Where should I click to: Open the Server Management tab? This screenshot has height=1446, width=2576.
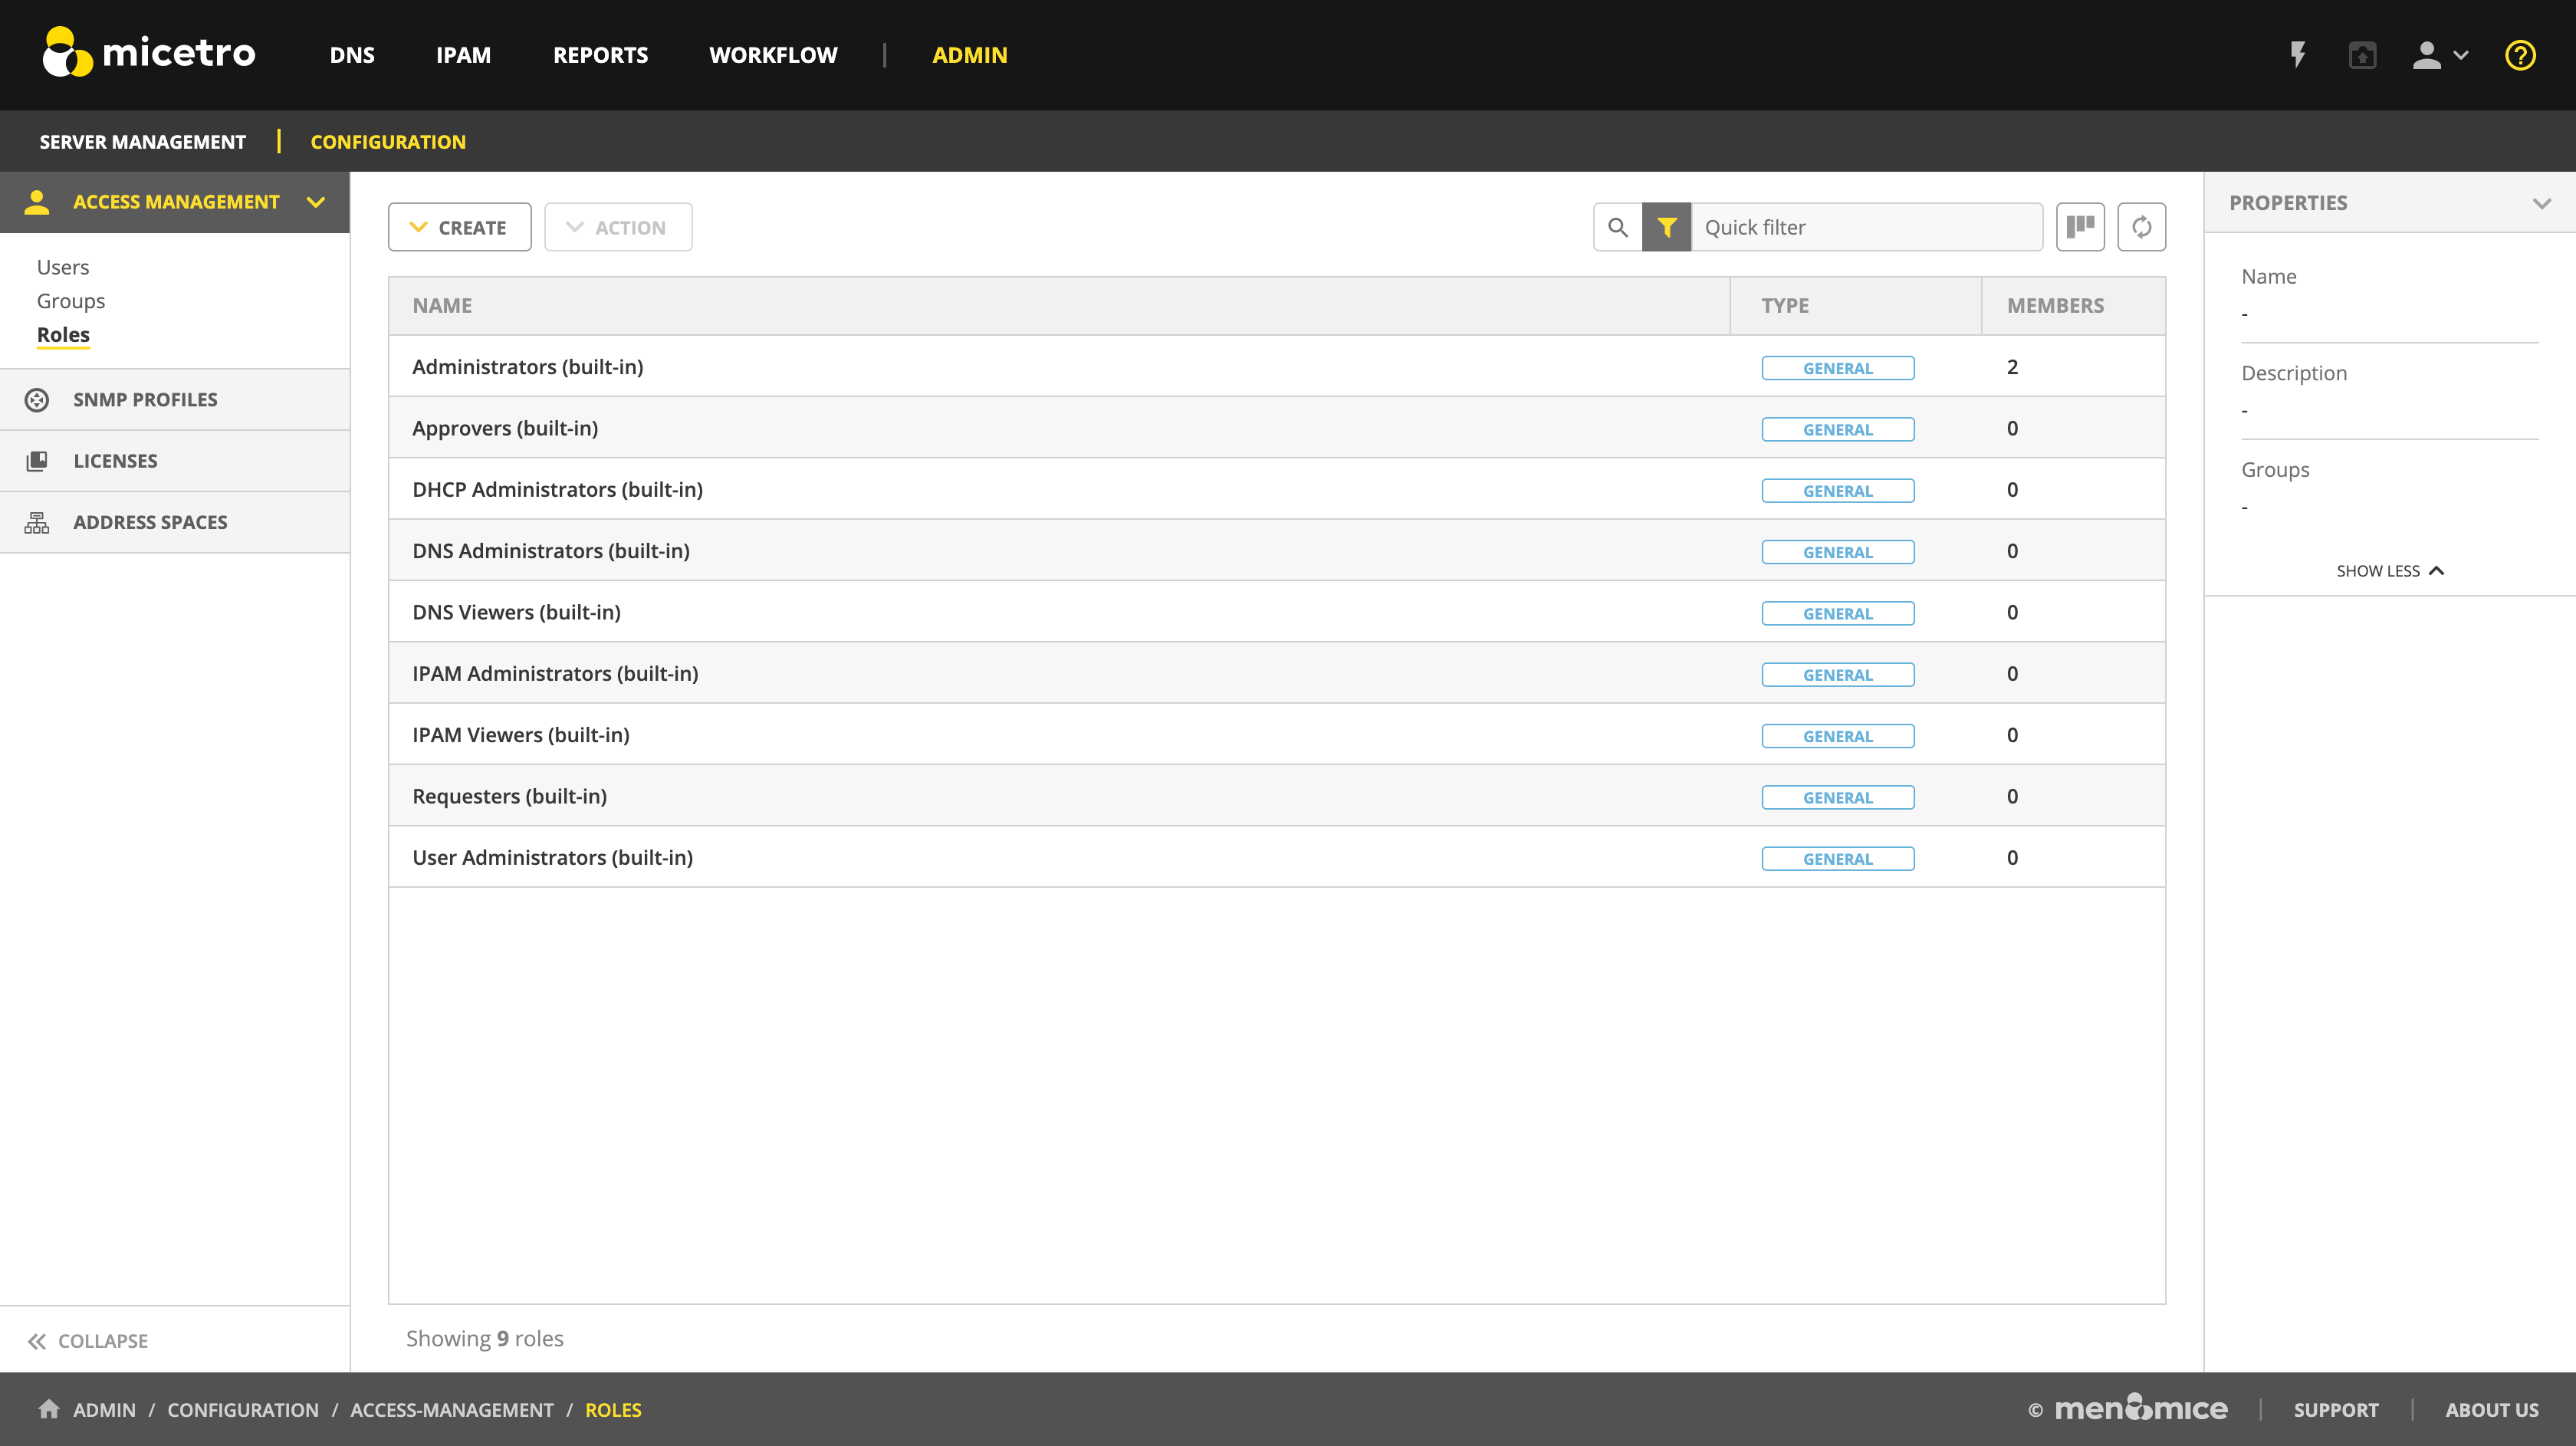pos(142,142)
